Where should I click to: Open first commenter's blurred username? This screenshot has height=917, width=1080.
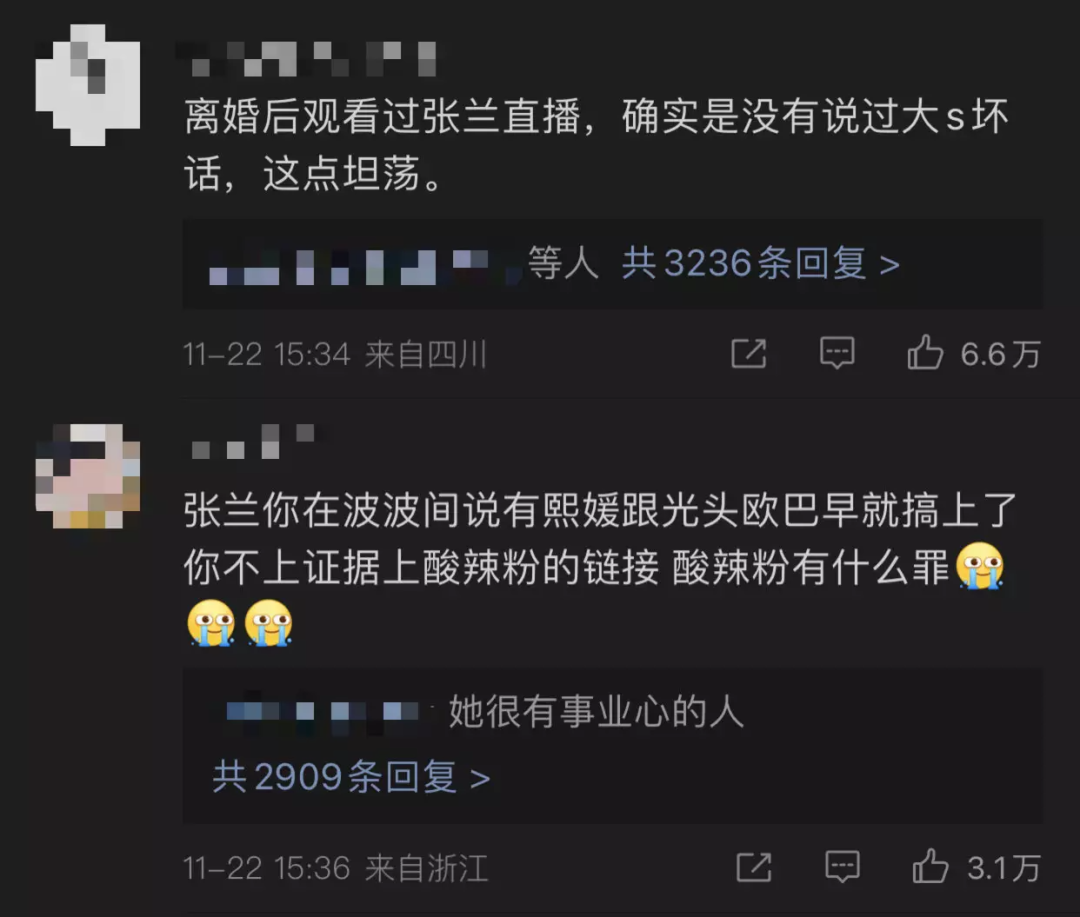307,59
